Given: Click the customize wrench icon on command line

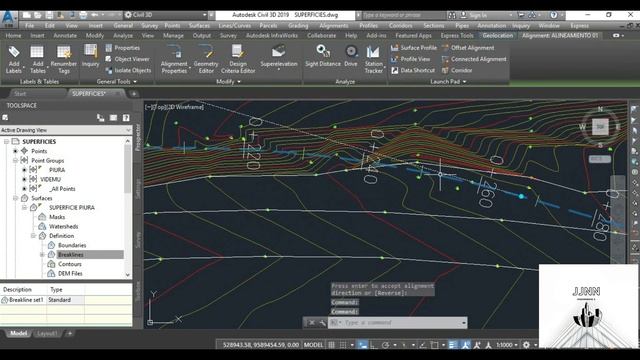Looking at the screenshot, I should click(322, 323).
